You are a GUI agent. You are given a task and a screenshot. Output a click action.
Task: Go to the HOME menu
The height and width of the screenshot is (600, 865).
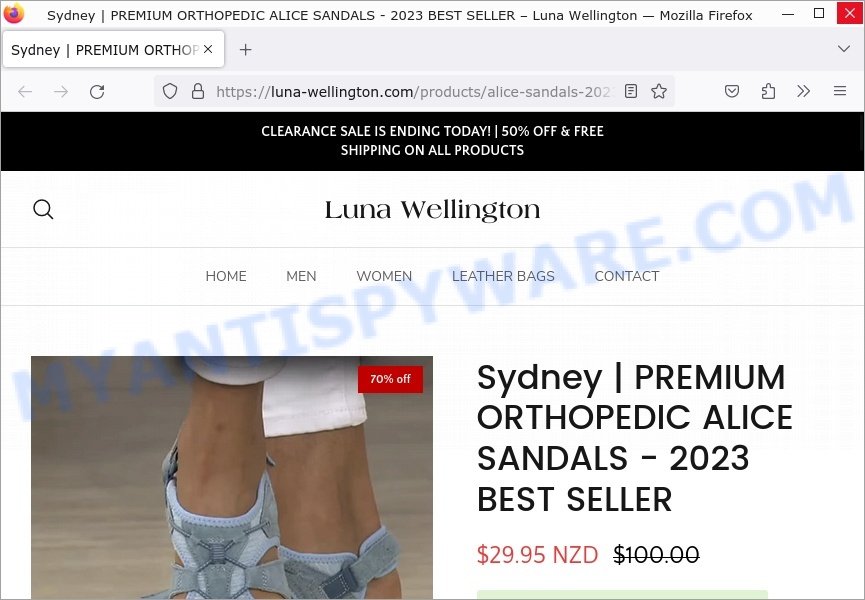(x=226, y=276)
